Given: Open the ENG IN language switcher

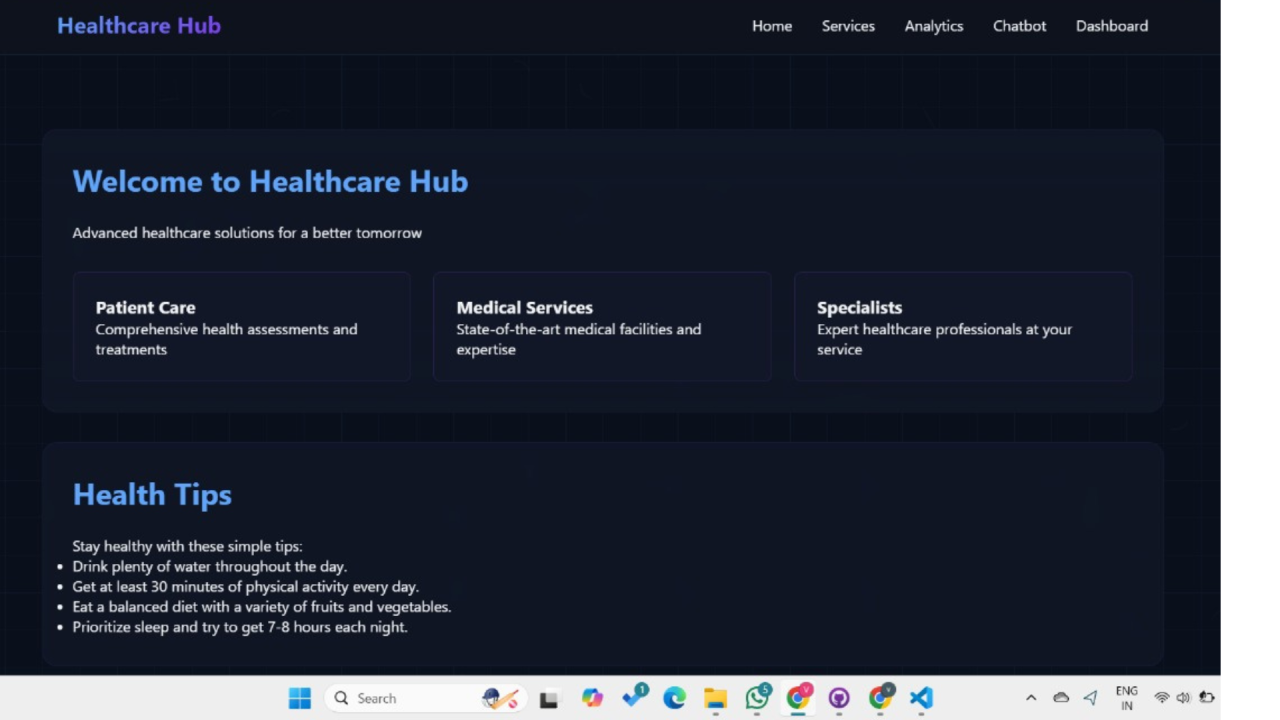Looking at the screenshot, I should [x=1126, y=698].
